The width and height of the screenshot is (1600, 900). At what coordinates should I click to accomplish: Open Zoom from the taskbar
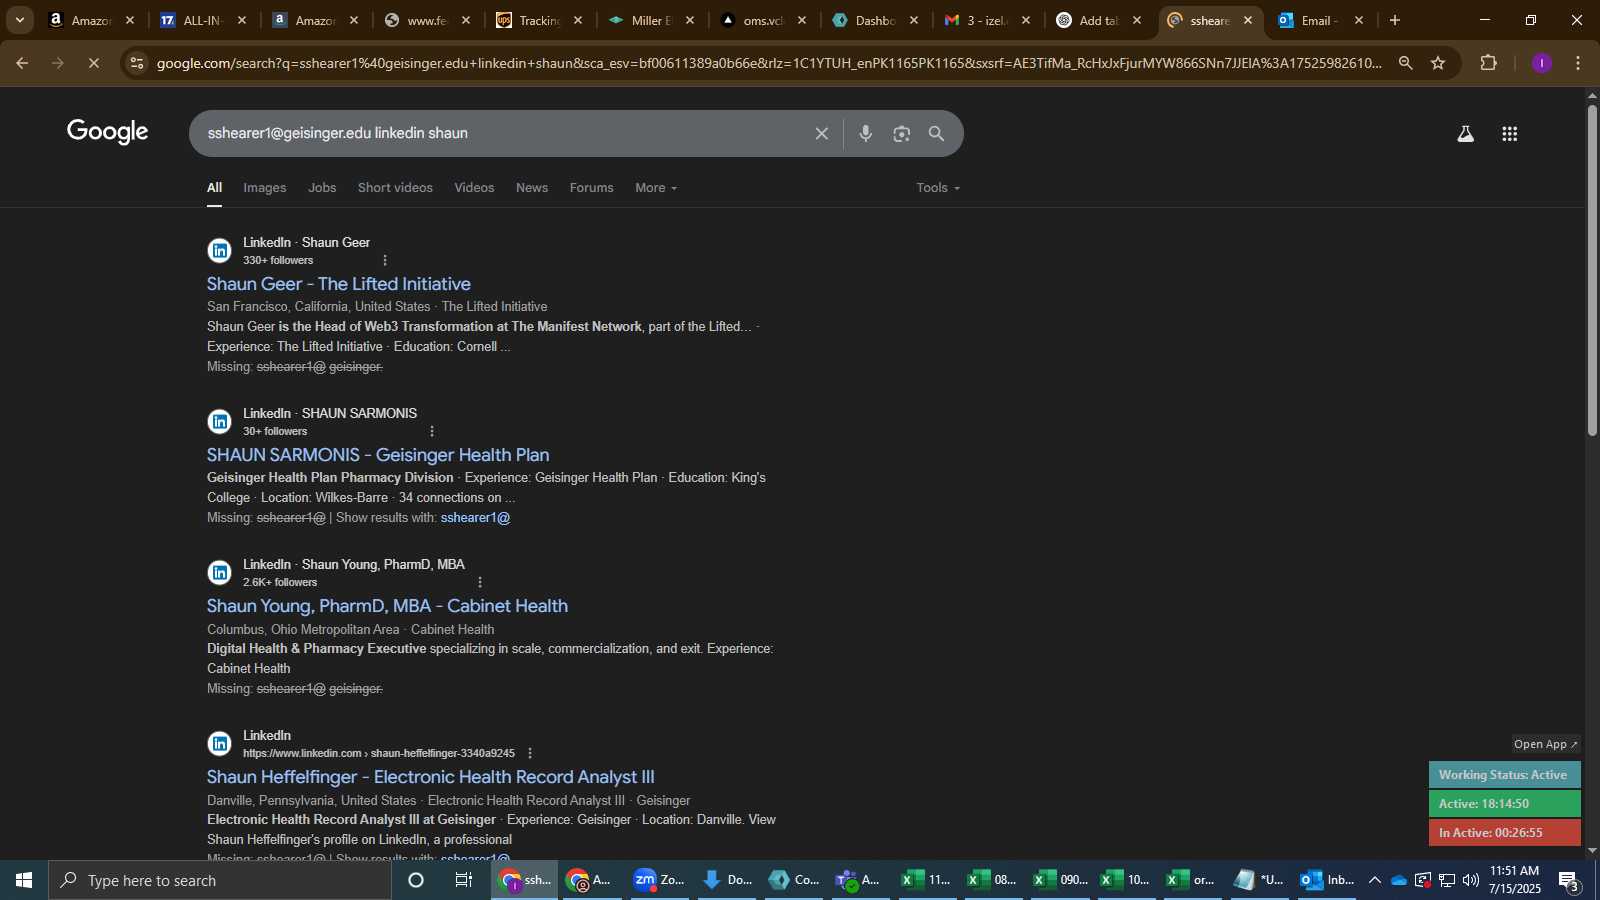[659, 880]
